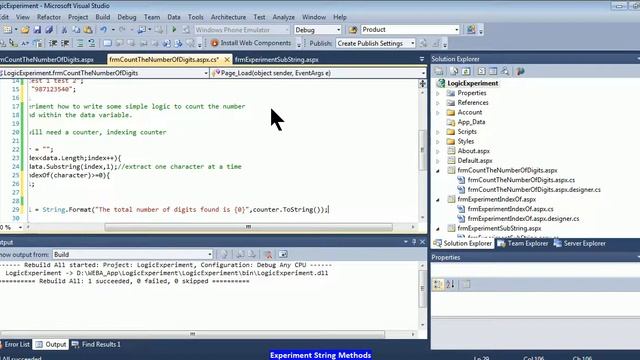Open the Architecture menu

(x=228, y=17)
